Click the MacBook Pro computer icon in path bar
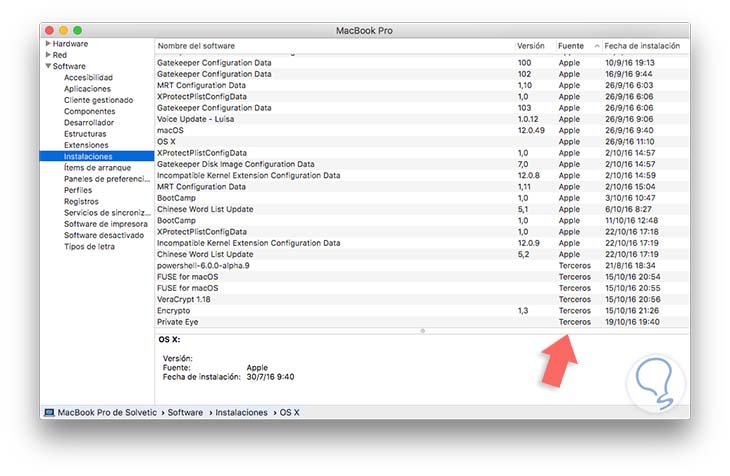This screenshot has width=730, height=476. 49,412
